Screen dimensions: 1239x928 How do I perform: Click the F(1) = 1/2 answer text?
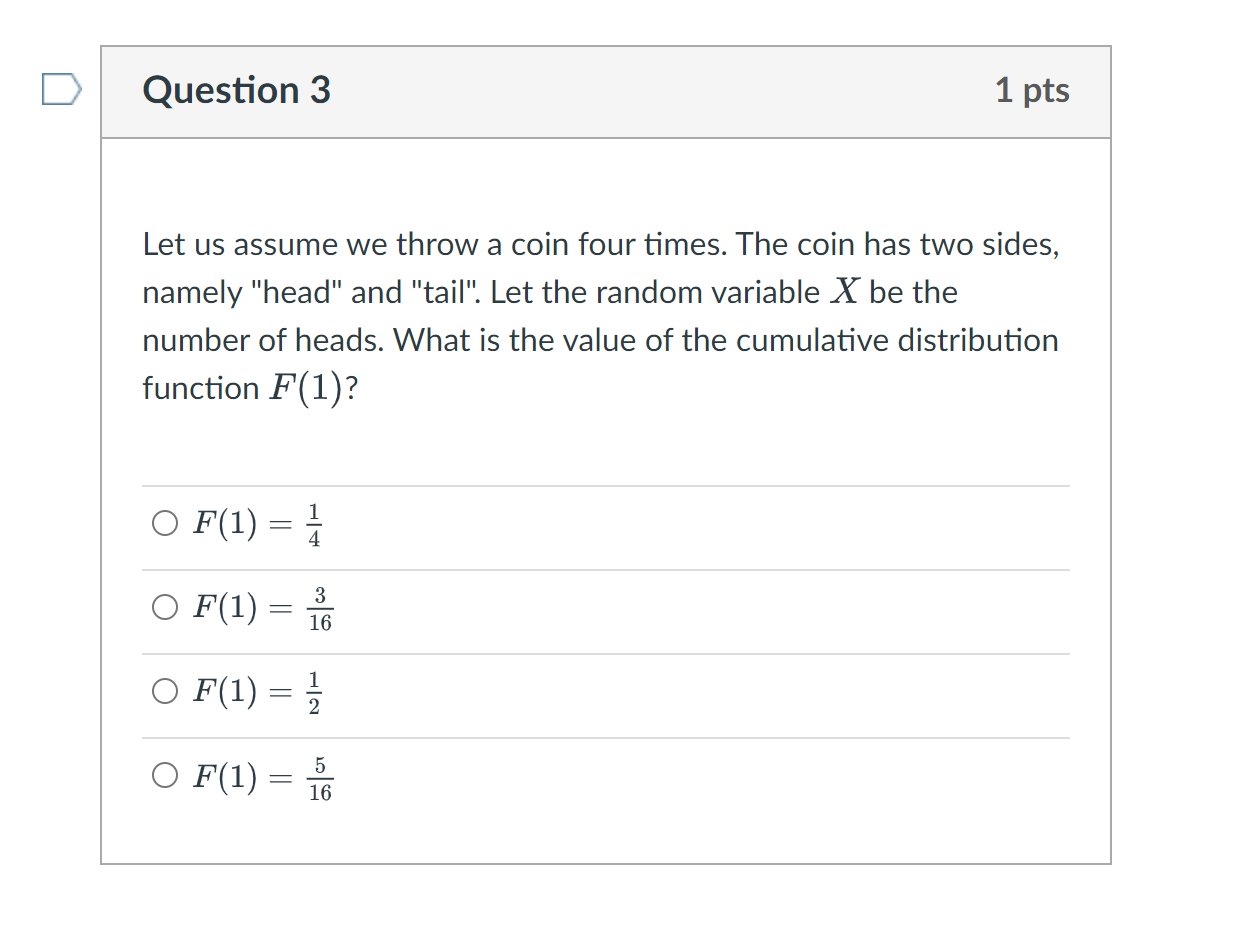click(255, 690)
